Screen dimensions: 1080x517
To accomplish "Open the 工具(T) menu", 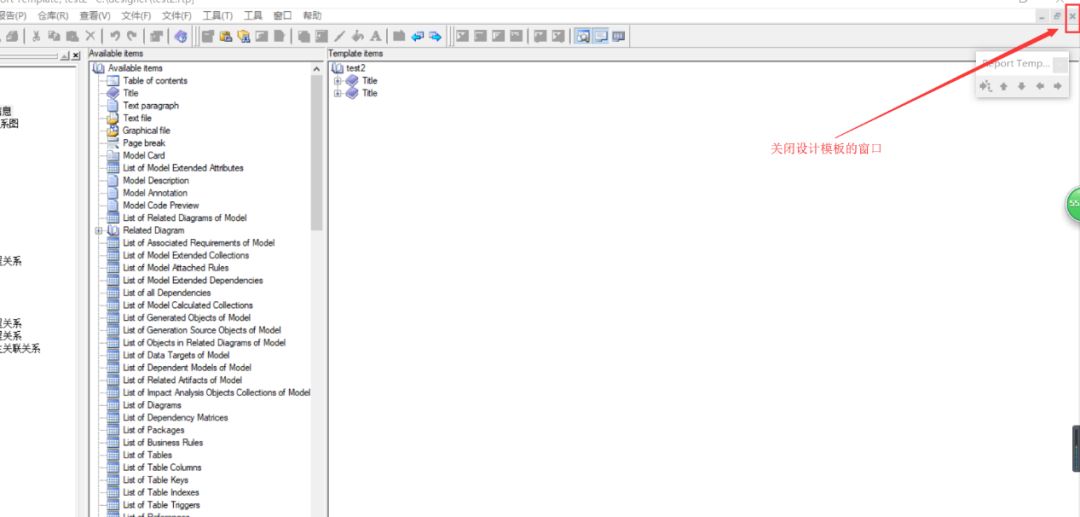I will click(218, 15).
